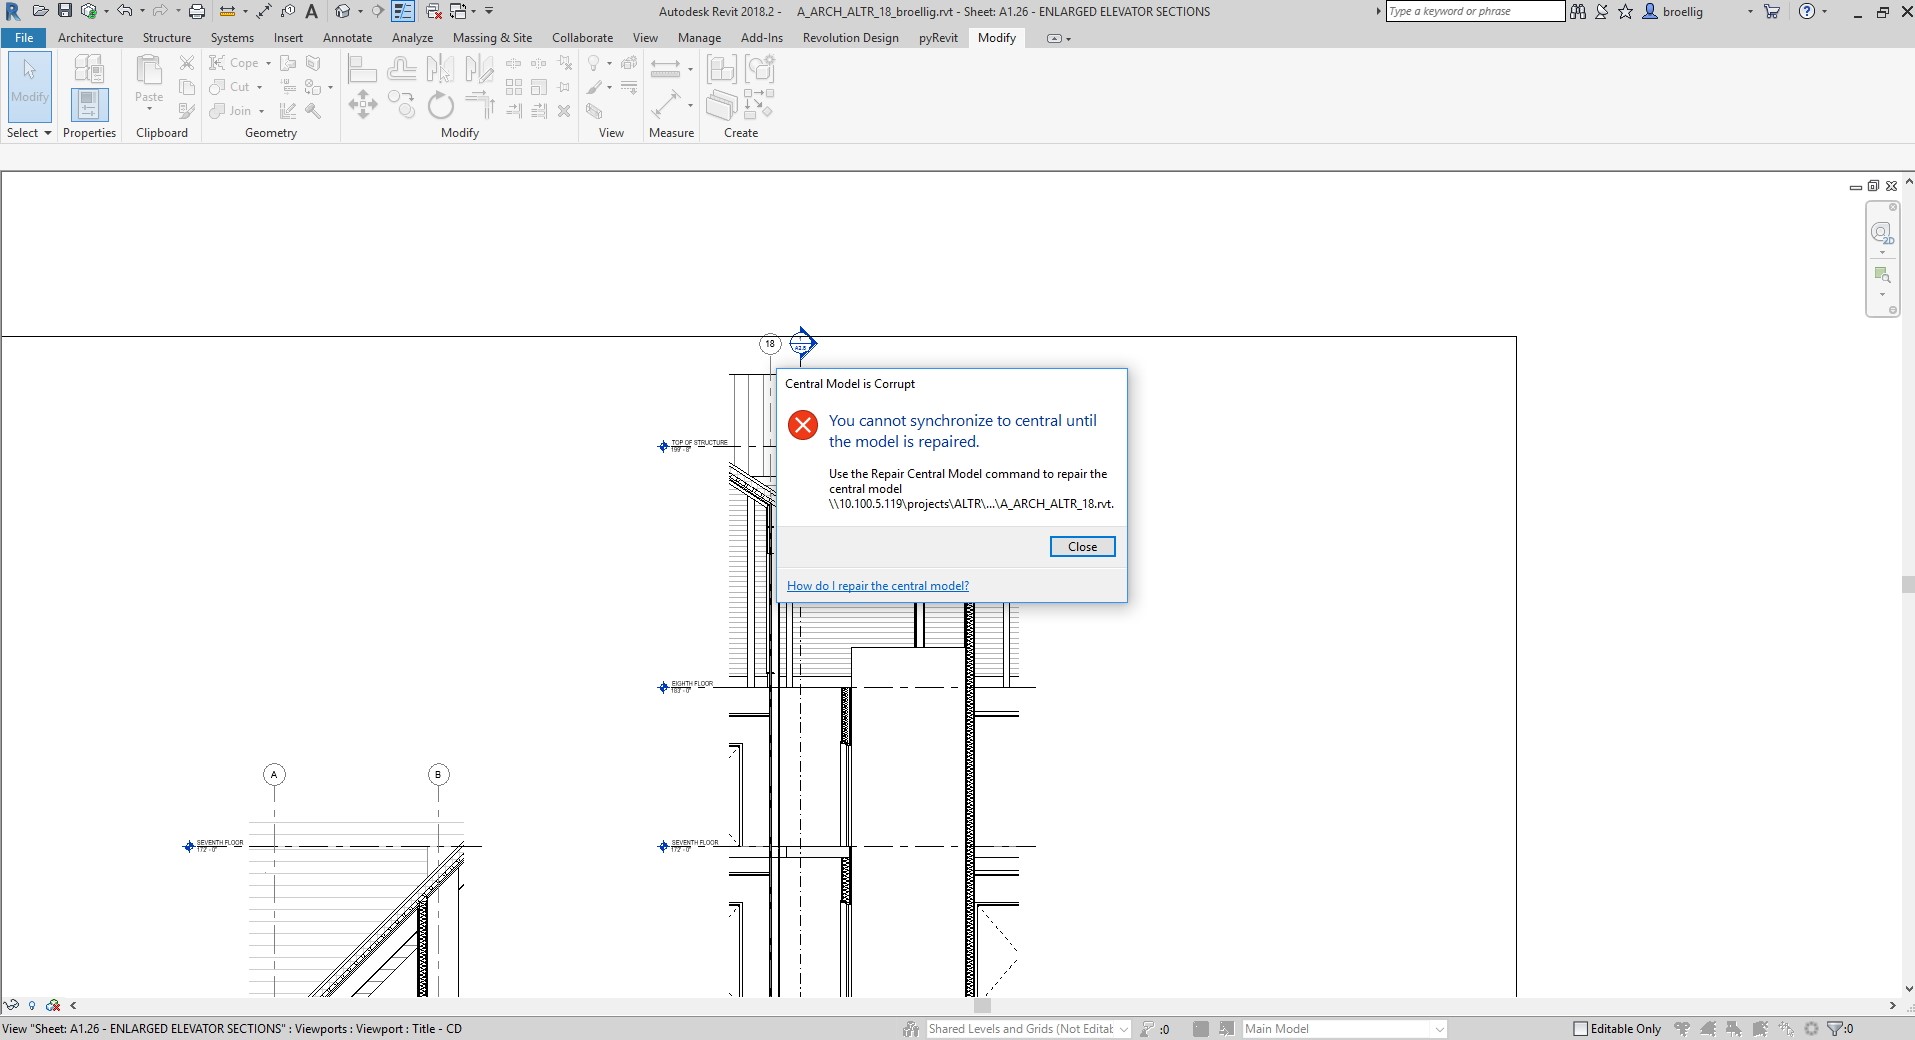
Task: Toggle Drag Elements on Selection icon in status bar
Action: (x=1786, y=1028)
